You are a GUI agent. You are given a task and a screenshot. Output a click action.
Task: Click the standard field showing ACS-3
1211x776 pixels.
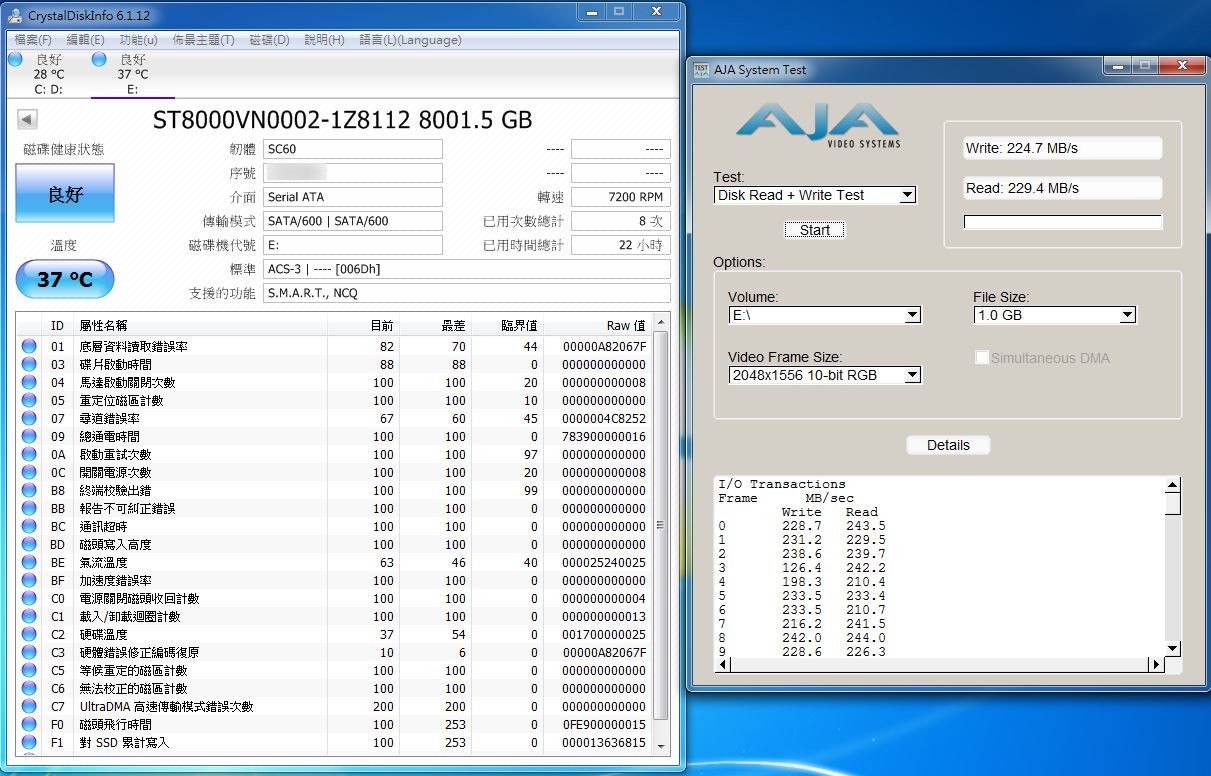click(467, 269)
